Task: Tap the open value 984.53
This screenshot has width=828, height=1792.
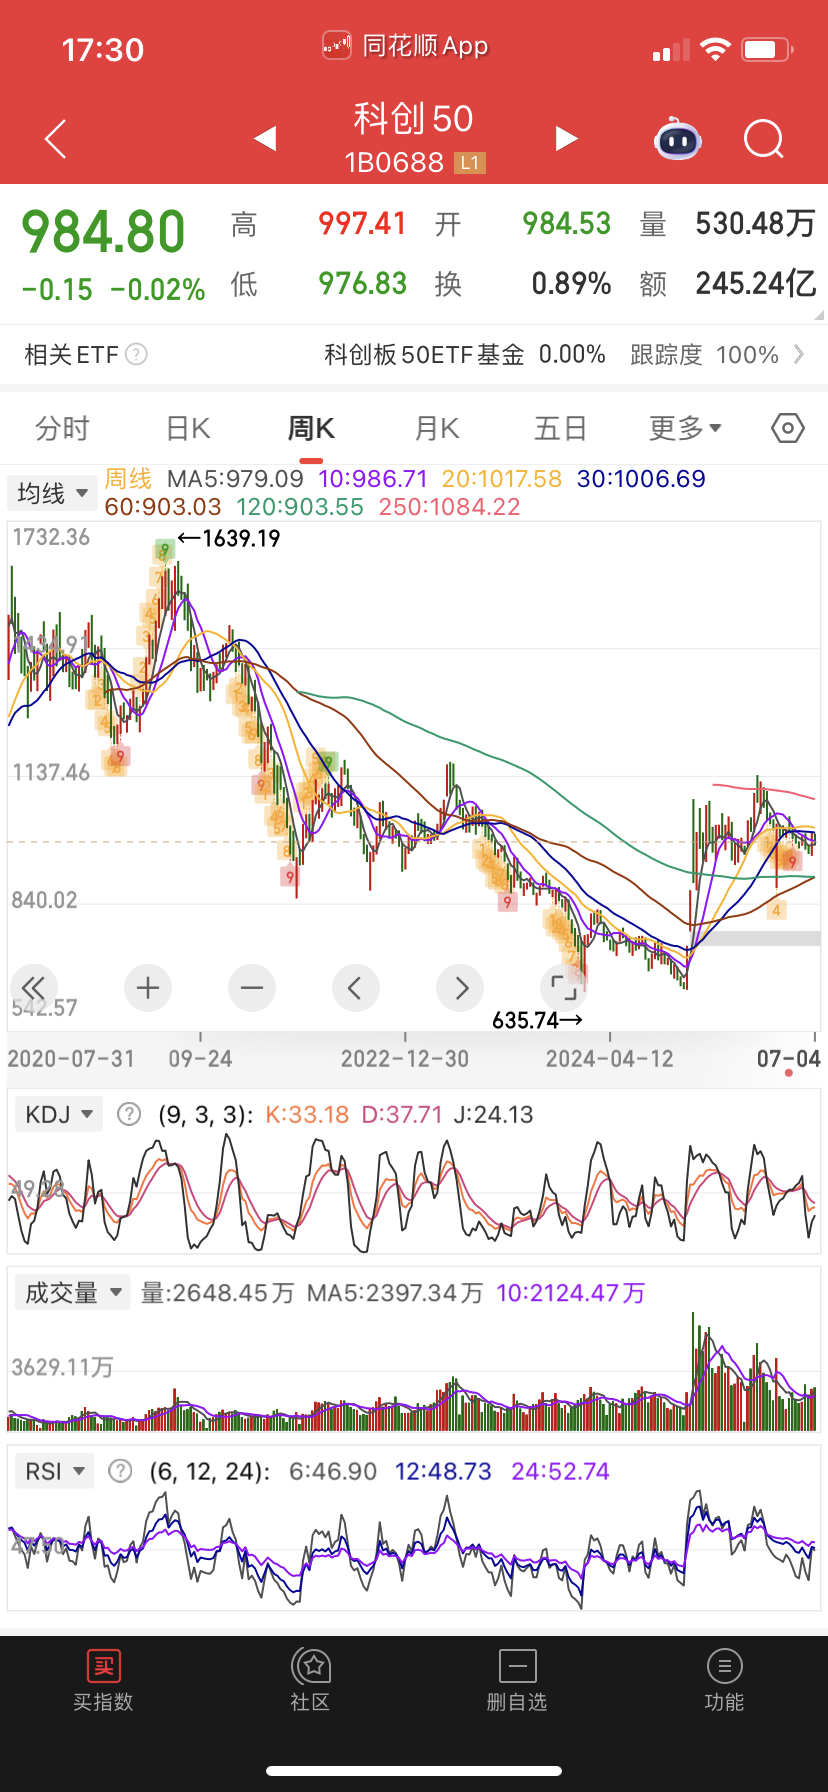Action: tap(566, 223)
